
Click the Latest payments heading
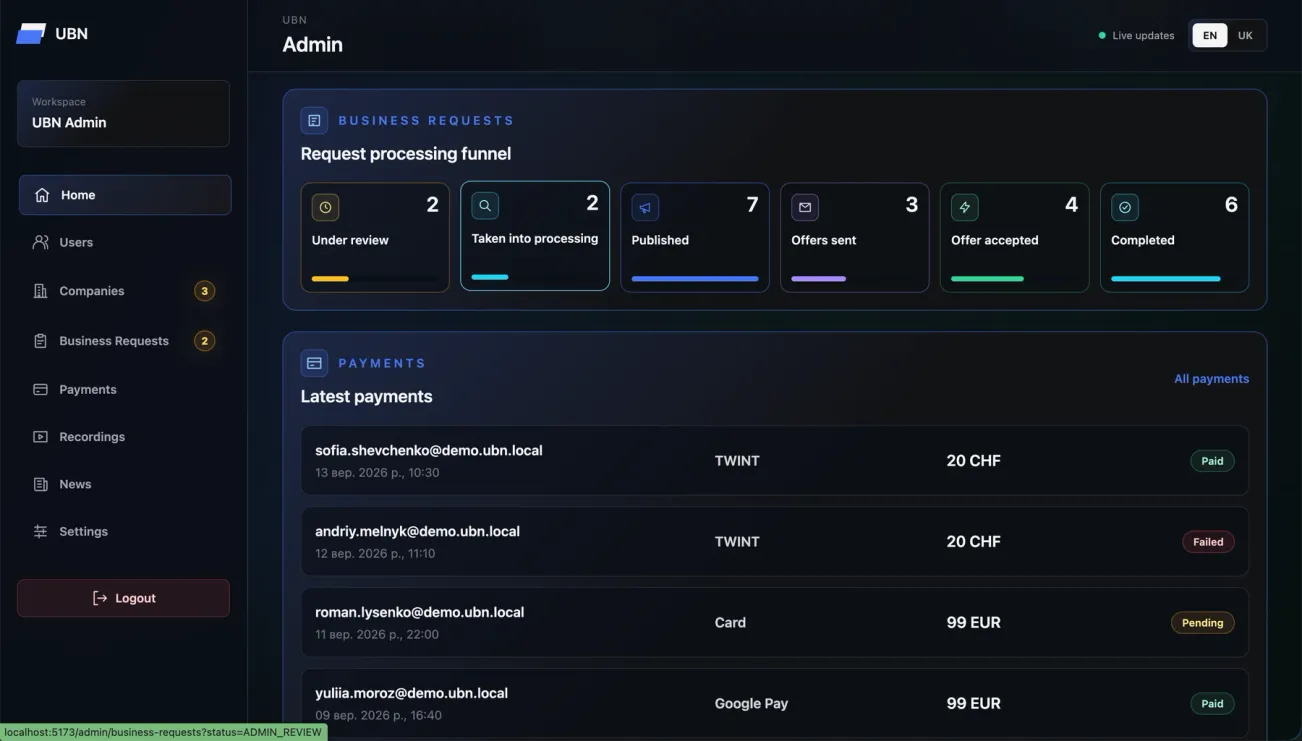(x=367, y=397)
